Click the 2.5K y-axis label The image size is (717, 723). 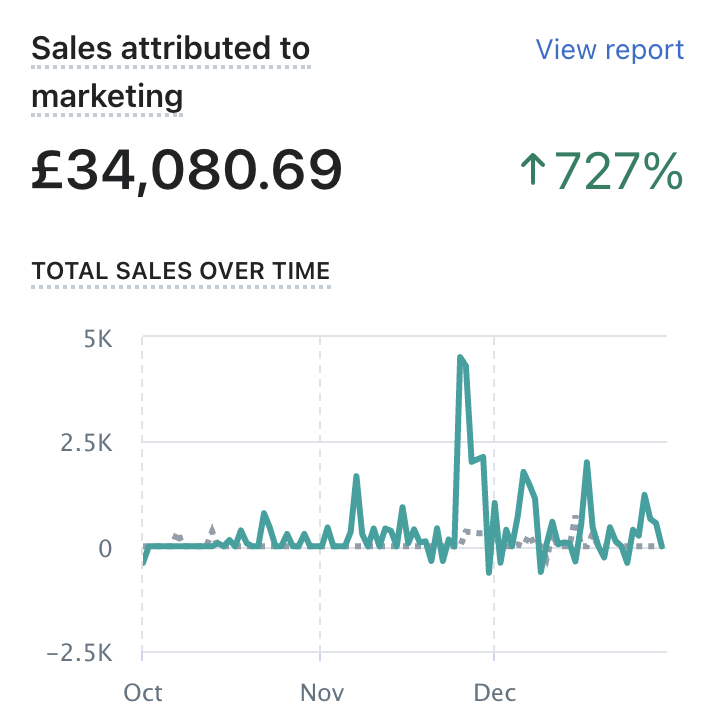coord(87,443)
